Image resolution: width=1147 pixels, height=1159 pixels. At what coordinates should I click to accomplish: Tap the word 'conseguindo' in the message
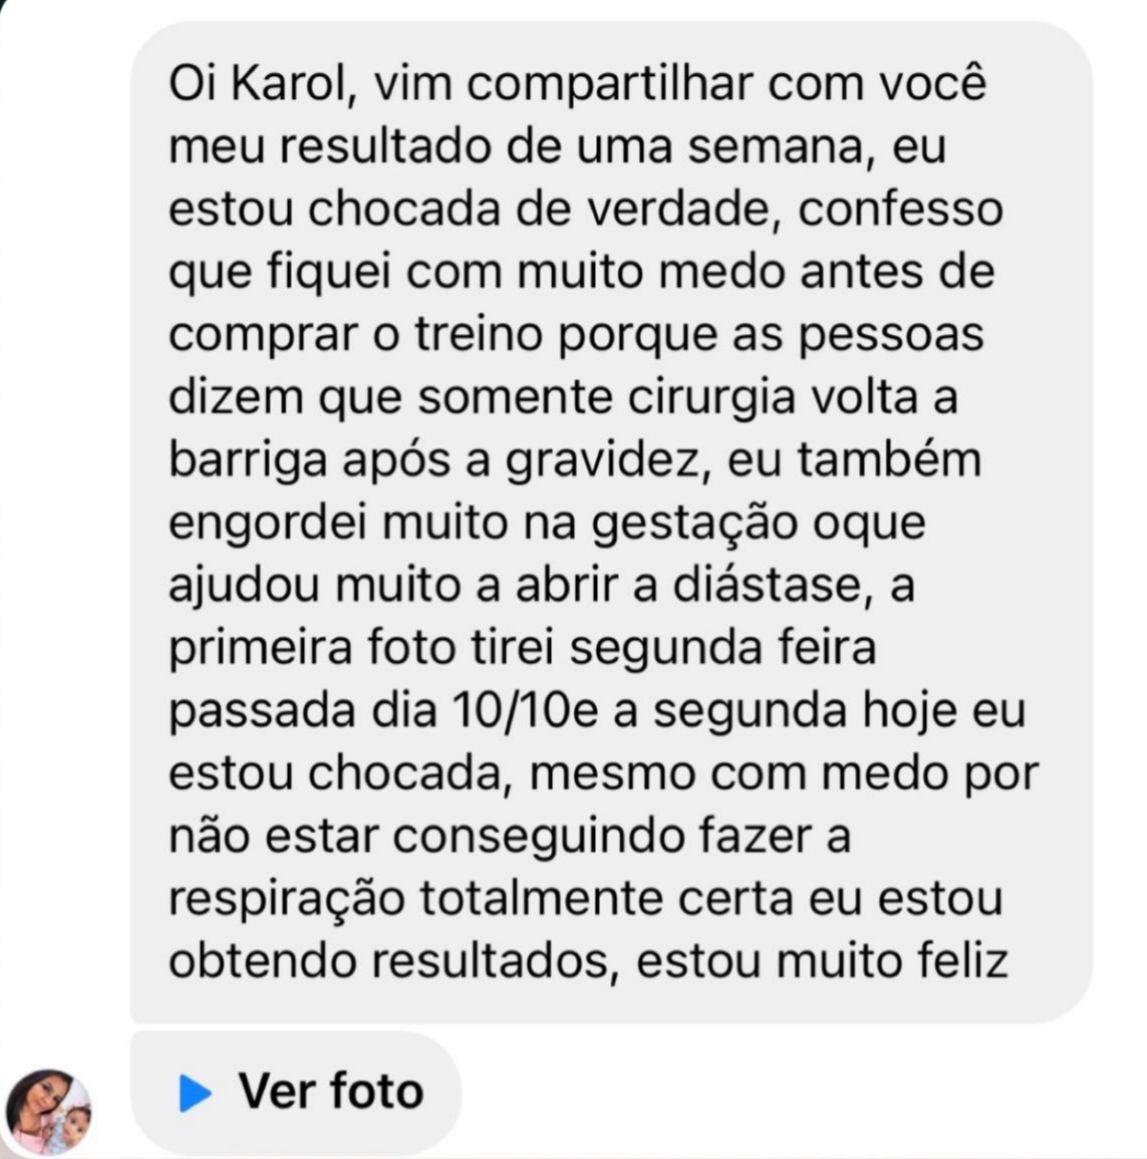pos(540,838)
